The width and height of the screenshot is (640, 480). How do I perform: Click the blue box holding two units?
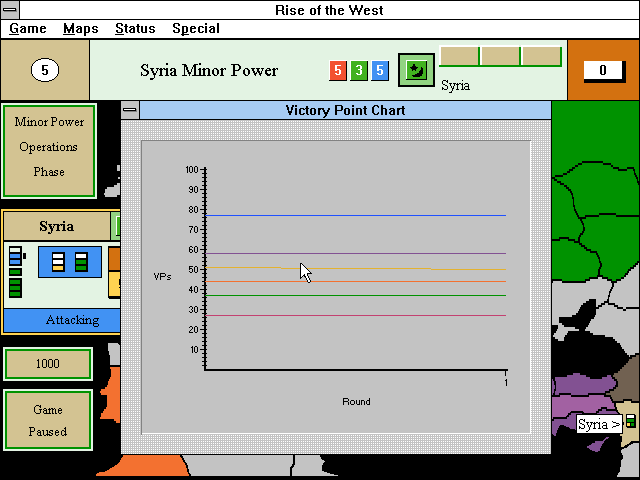click(70, 262)
